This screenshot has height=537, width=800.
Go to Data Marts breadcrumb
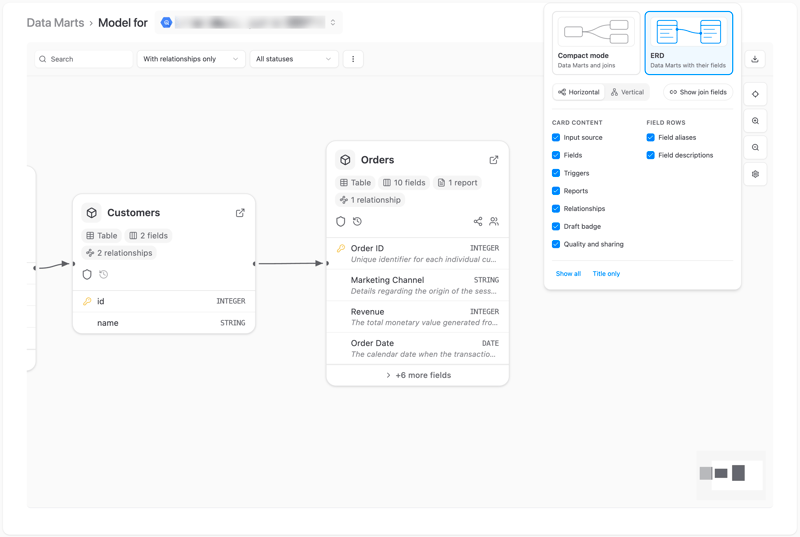coord(55,23)
